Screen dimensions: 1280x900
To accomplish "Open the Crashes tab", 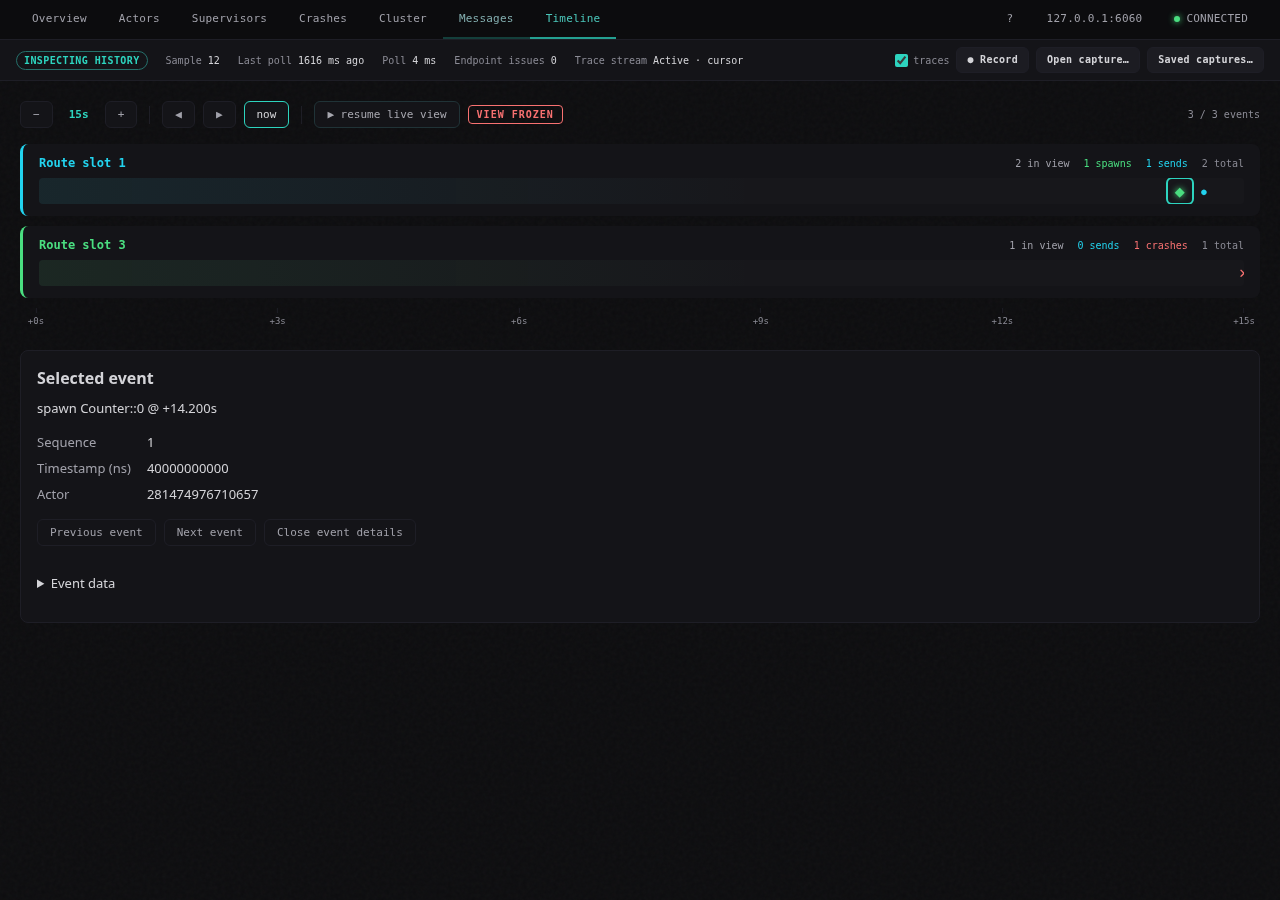I will (x=323, y=18).
